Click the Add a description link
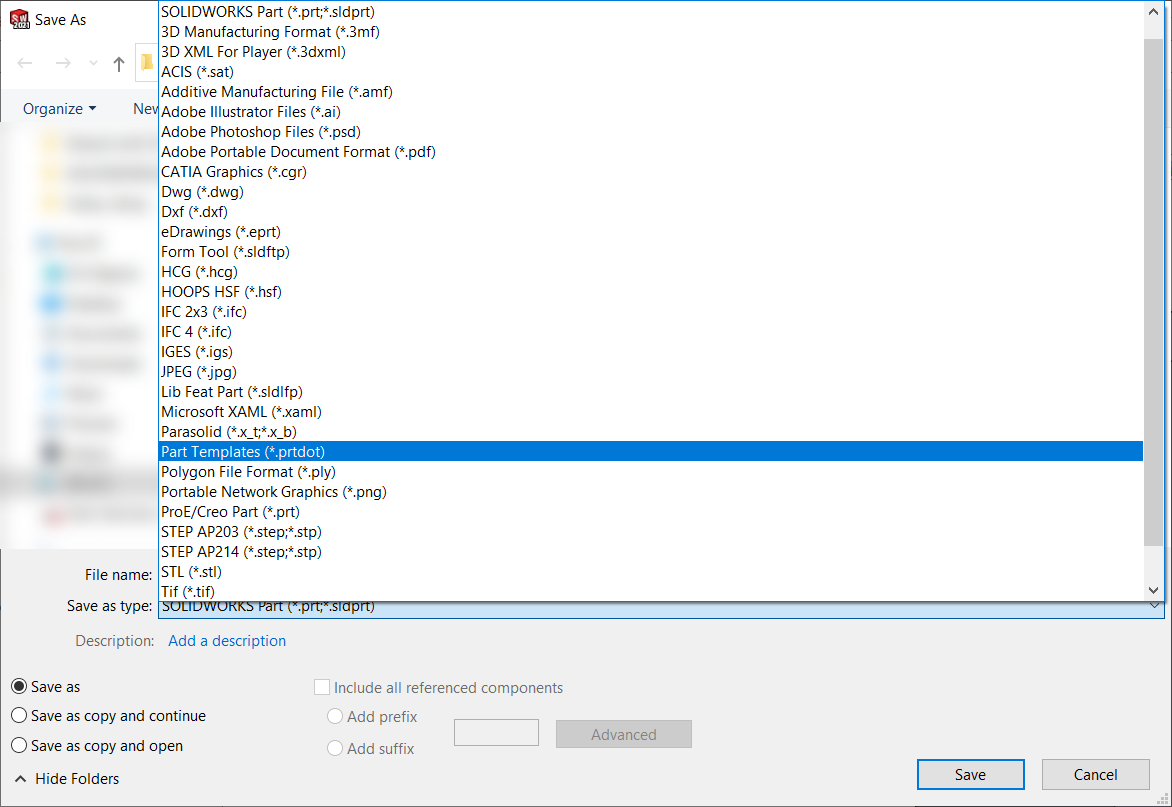 pyautogui.click(x=227, y=641)
